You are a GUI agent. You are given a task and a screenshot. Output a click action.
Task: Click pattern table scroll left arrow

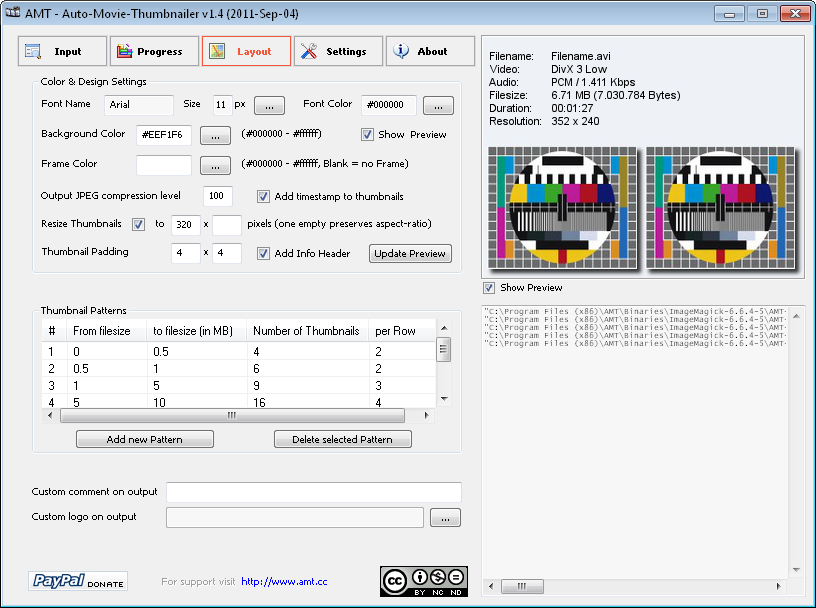click(x=50, y=415)
